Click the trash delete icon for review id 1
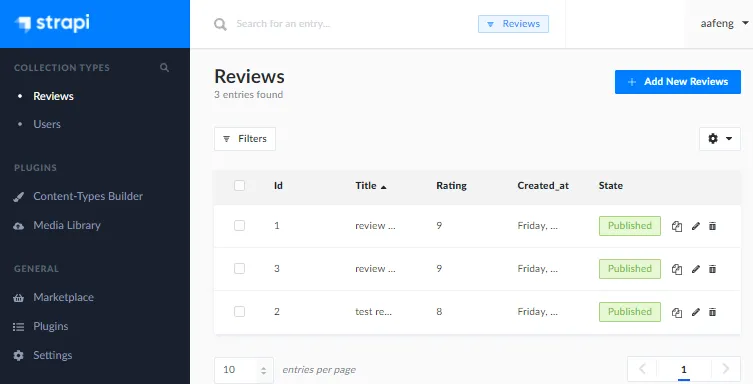 coord(713,226)
